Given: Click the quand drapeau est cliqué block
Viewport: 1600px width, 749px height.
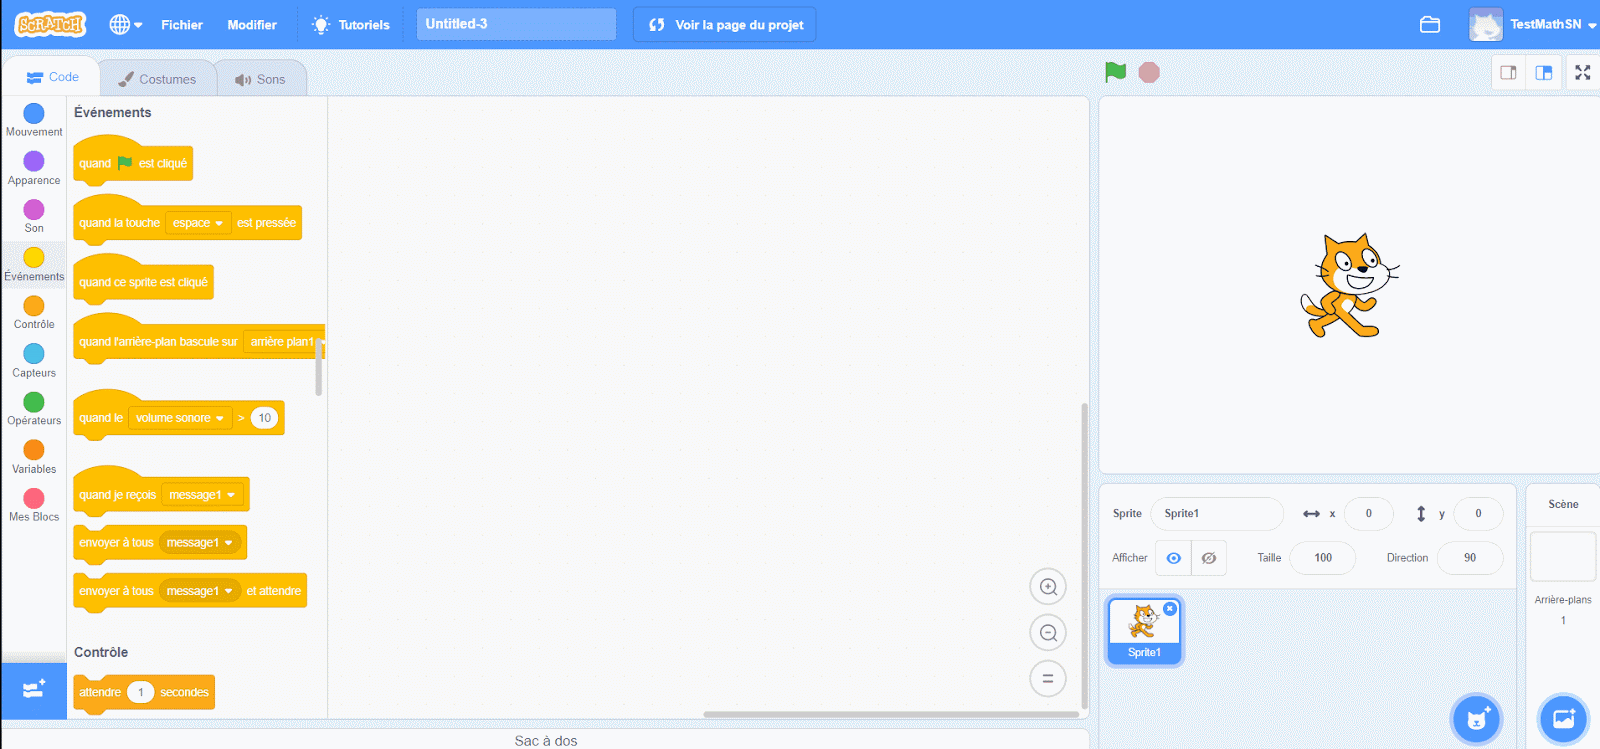Looking at the screenshot, I should pyautogui.click(x=133, y=160).
